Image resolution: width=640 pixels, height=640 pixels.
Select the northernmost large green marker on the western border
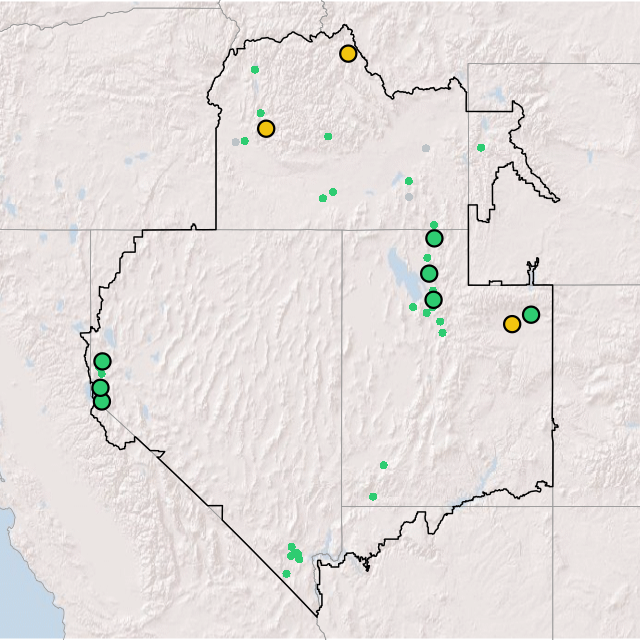[102, 361]
